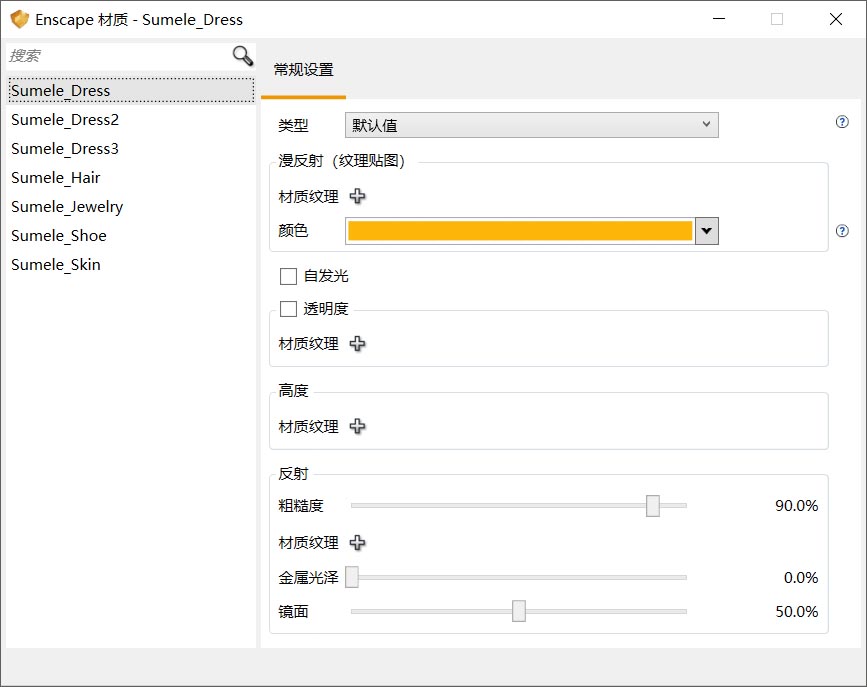
Task: Enable the 透明度 checkbox
Action: point(289,309)
